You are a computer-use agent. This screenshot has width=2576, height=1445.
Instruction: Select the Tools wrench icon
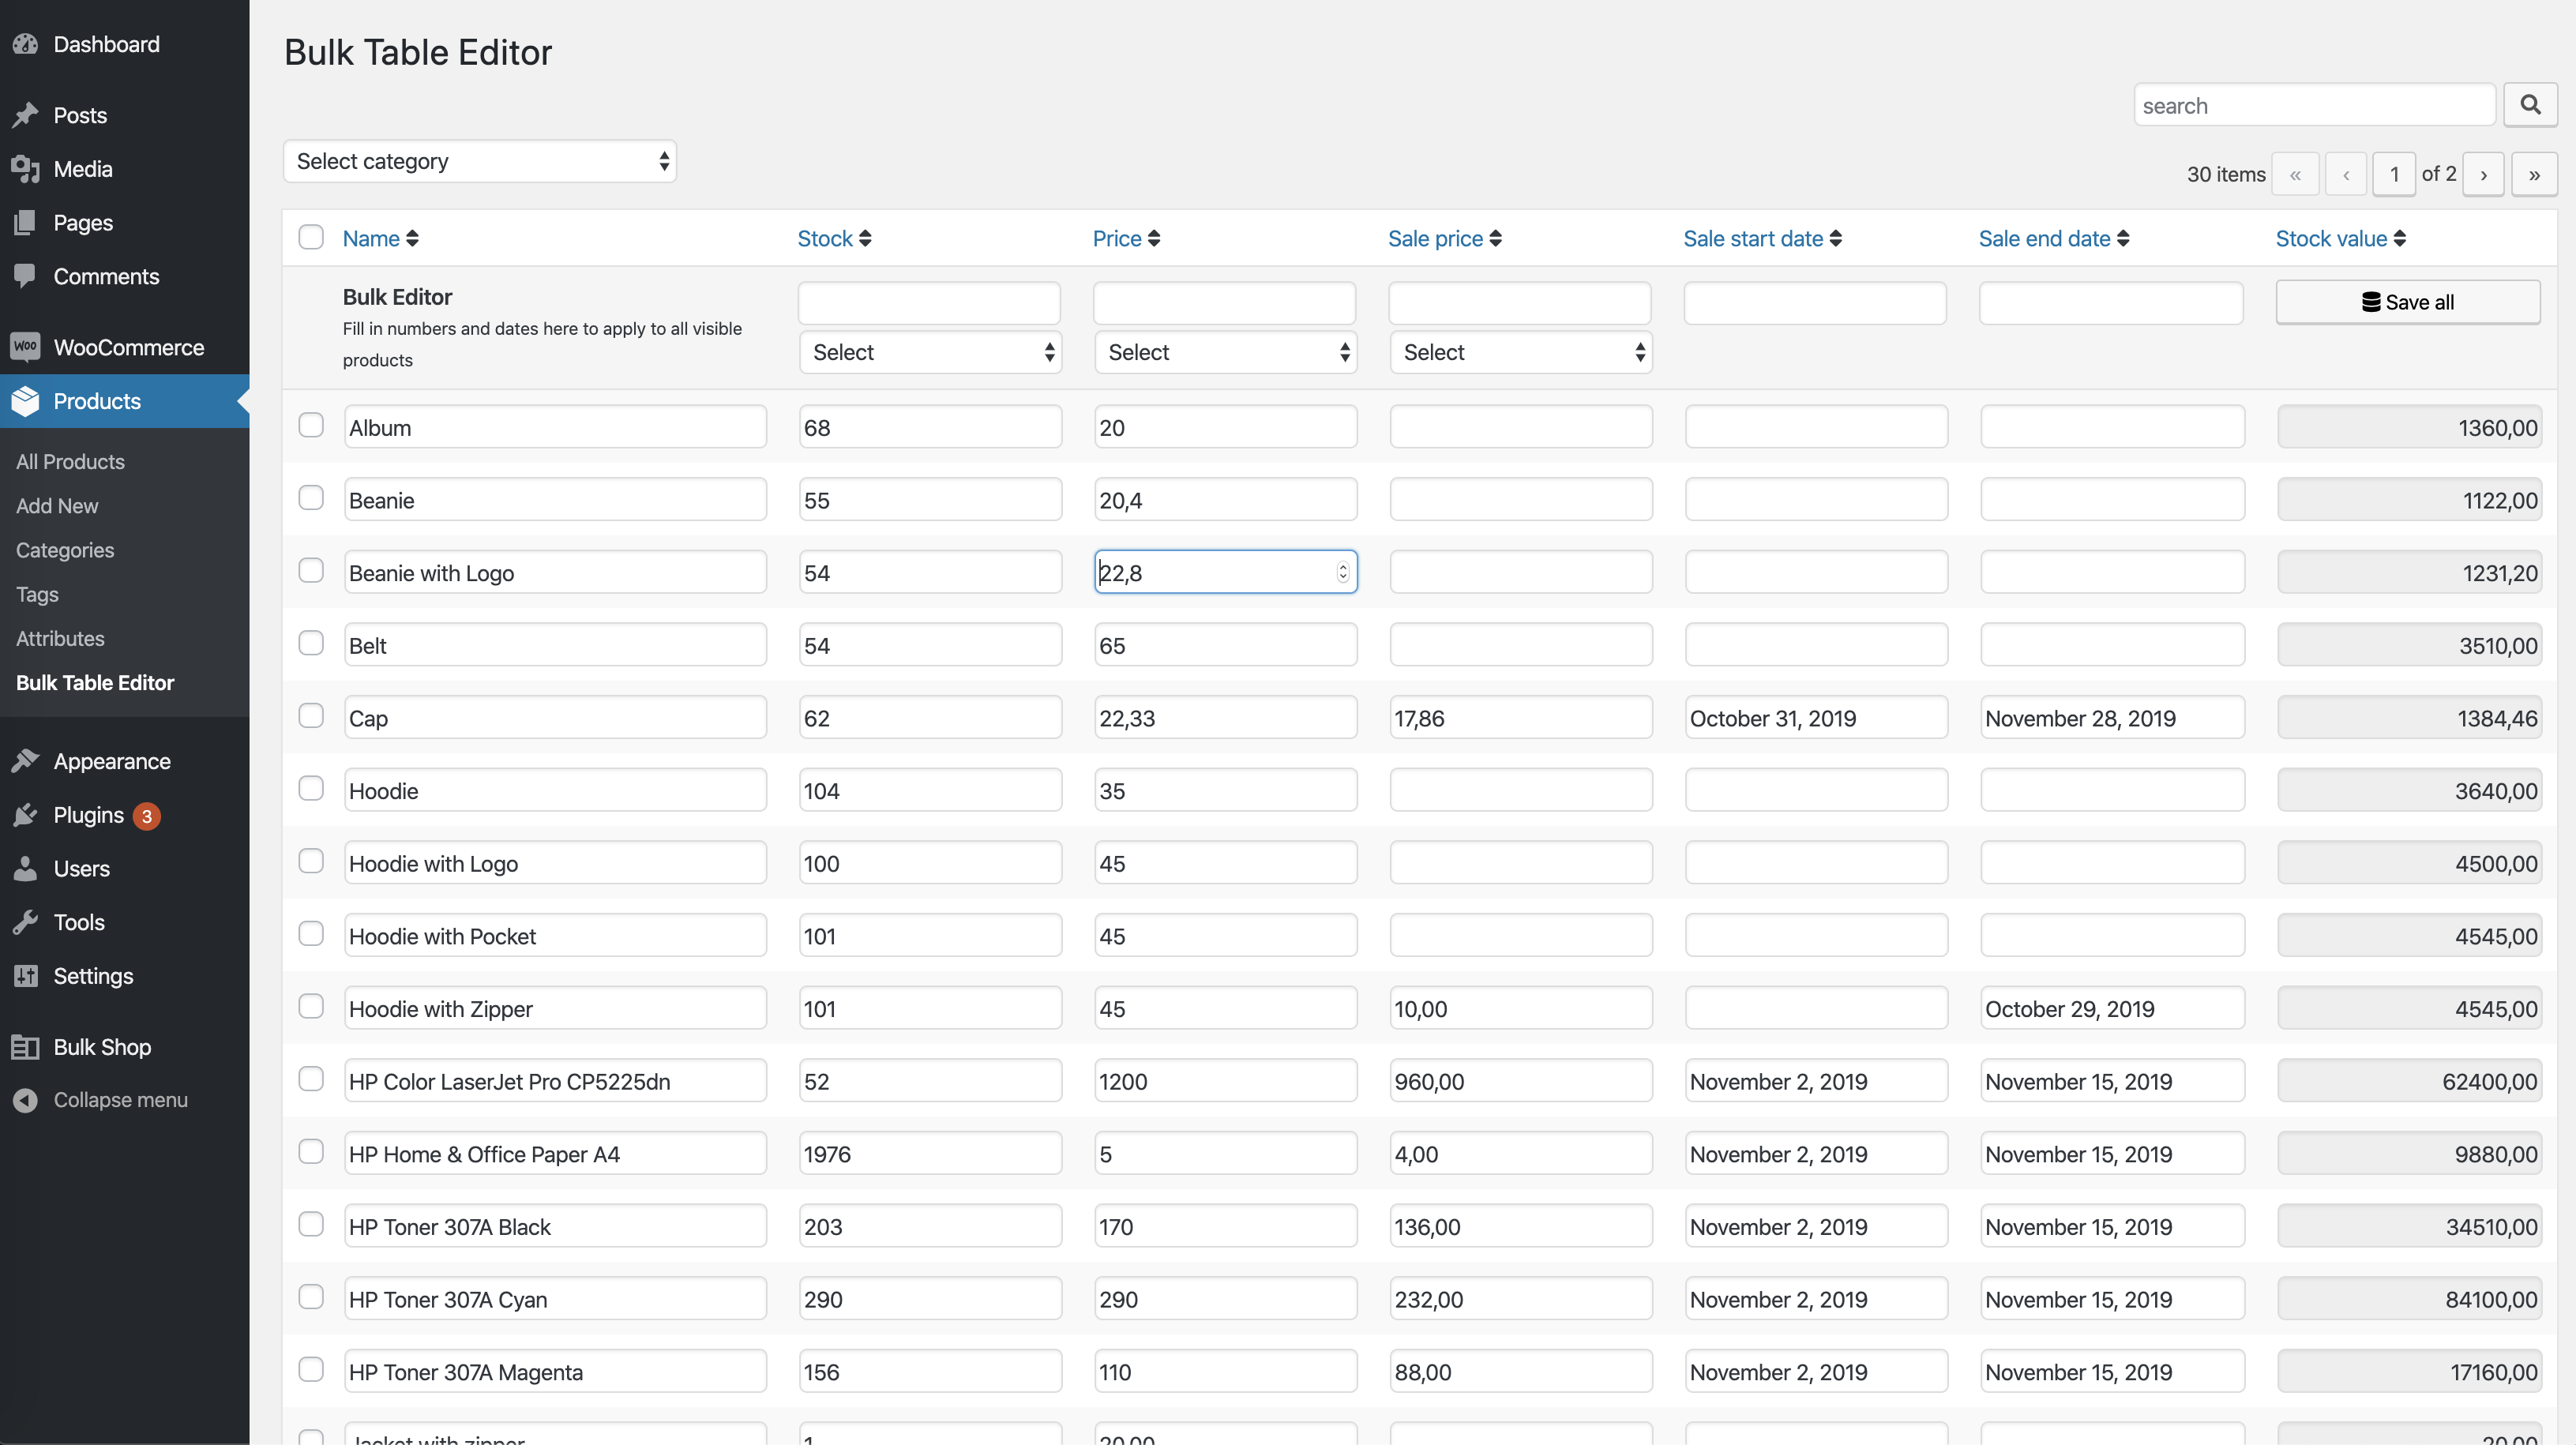pyautogui.click(x=26, y=921)
